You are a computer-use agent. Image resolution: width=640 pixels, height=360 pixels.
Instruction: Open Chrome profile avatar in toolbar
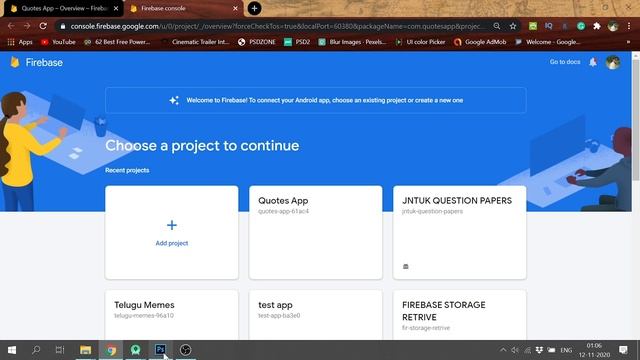tap(613, 26)
